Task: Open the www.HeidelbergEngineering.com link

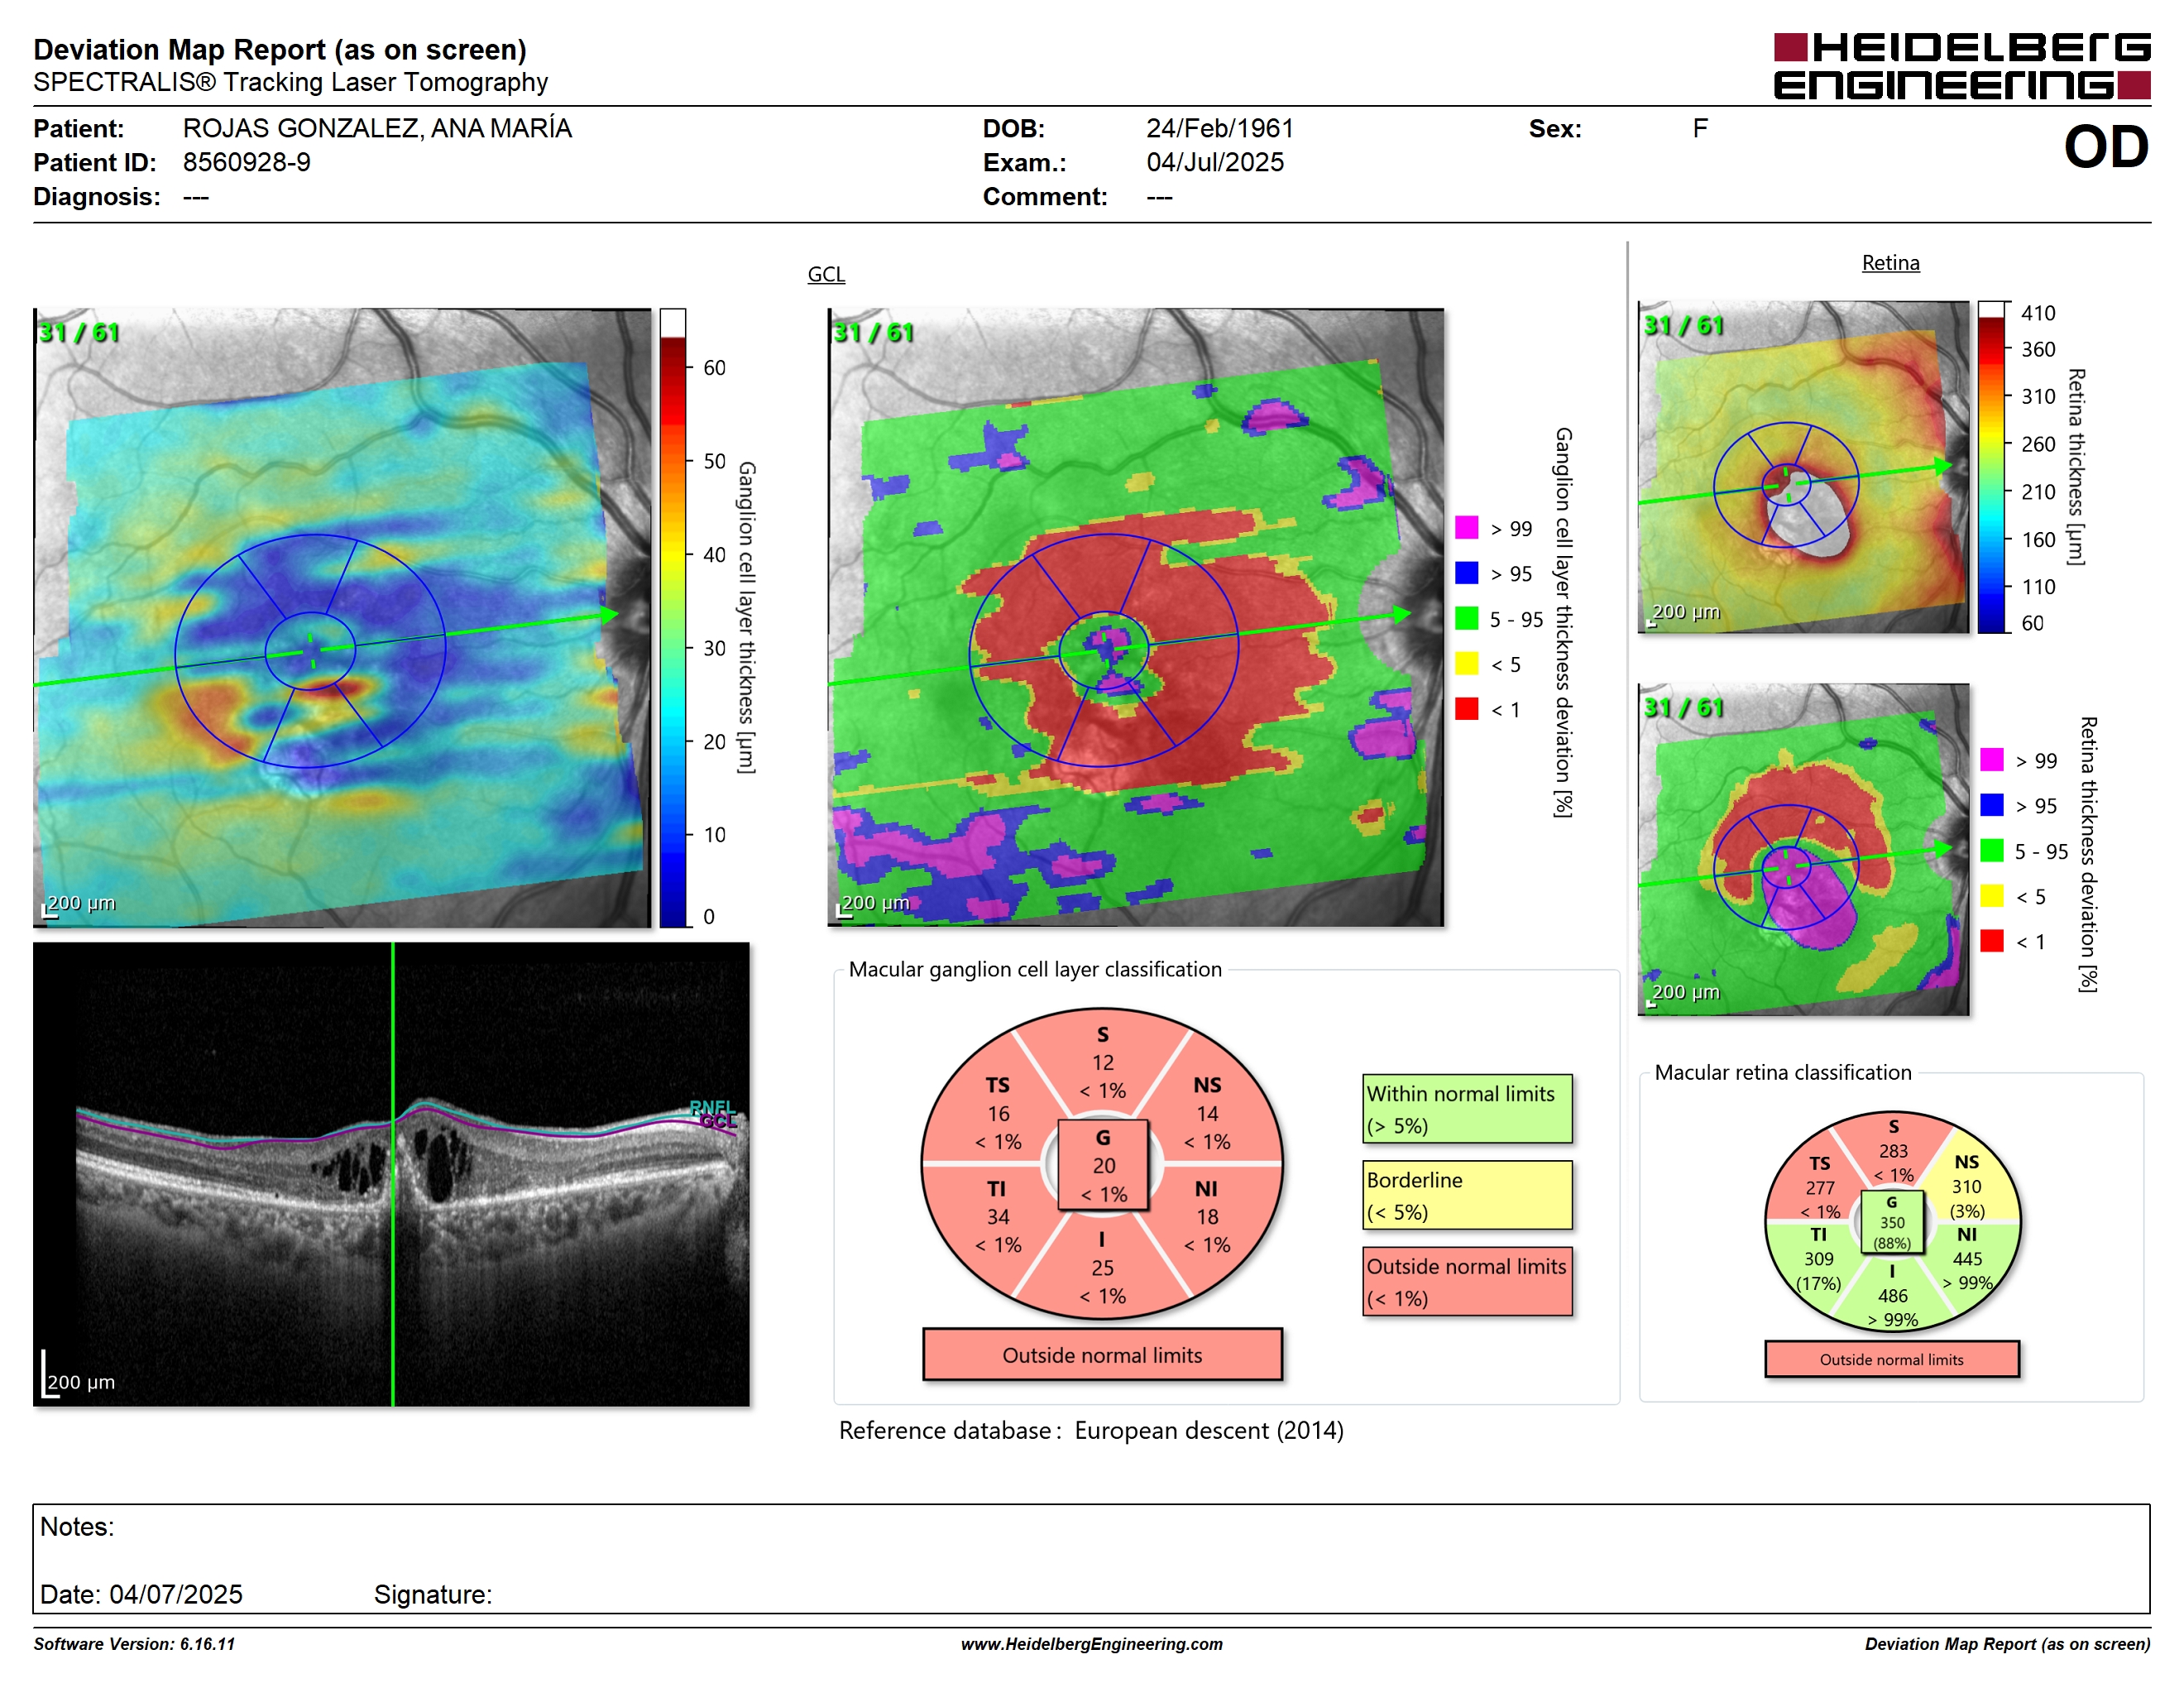Action: (x=1091, y=1644)
